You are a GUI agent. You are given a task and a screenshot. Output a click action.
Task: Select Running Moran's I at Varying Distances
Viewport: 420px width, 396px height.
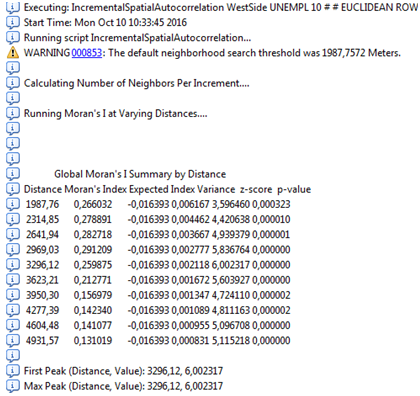point(115,113)
